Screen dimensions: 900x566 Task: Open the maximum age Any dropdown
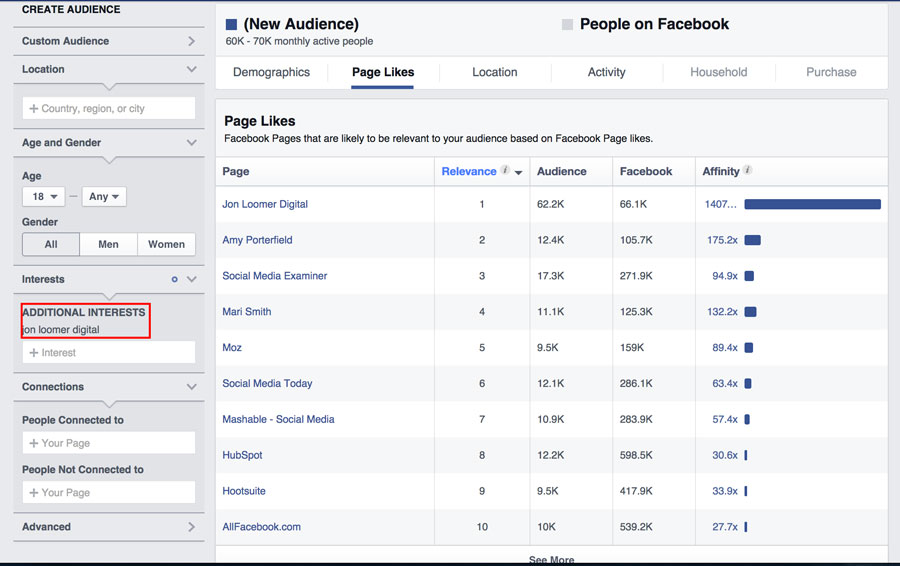click(x=104, y=196)
